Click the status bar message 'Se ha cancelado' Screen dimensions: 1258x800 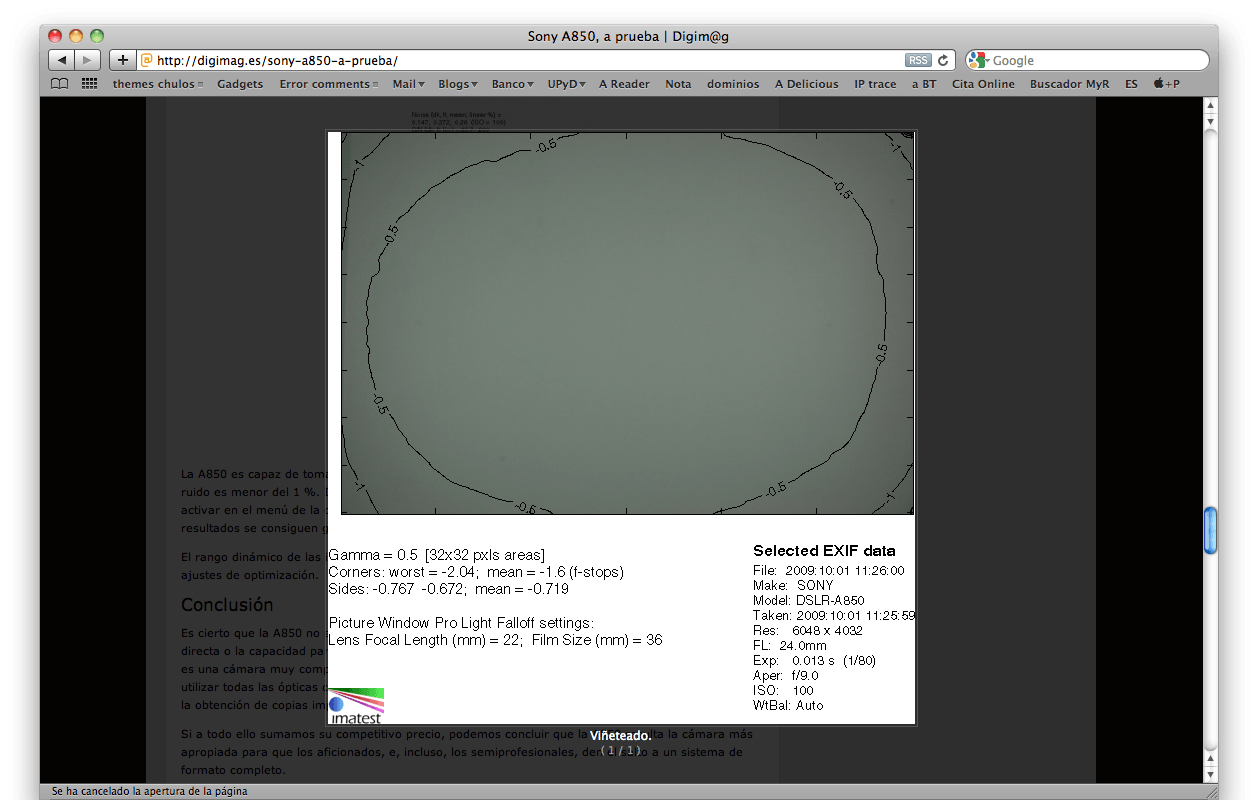click(x=149, y=791)
